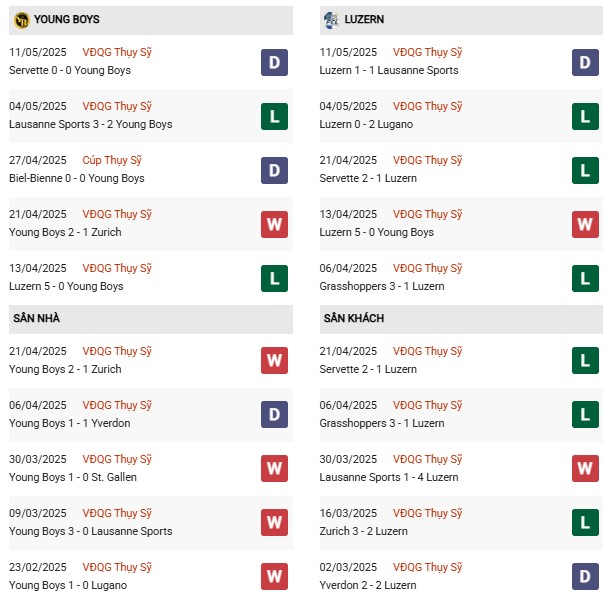Click the D badge beside Biel-Bienne 0-0 Young Boys
This screenshot has width=604, height=599.
274,170
